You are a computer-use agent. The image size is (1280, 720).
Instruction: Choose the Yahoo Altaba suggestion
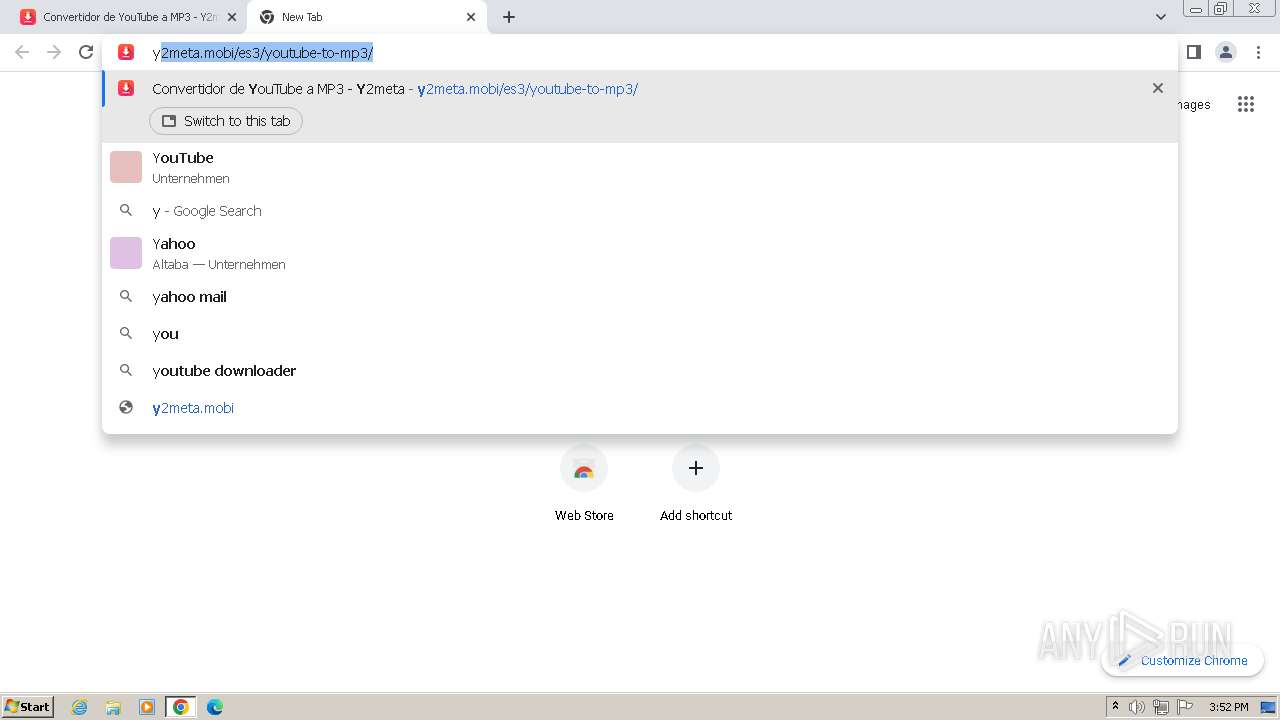640,253
